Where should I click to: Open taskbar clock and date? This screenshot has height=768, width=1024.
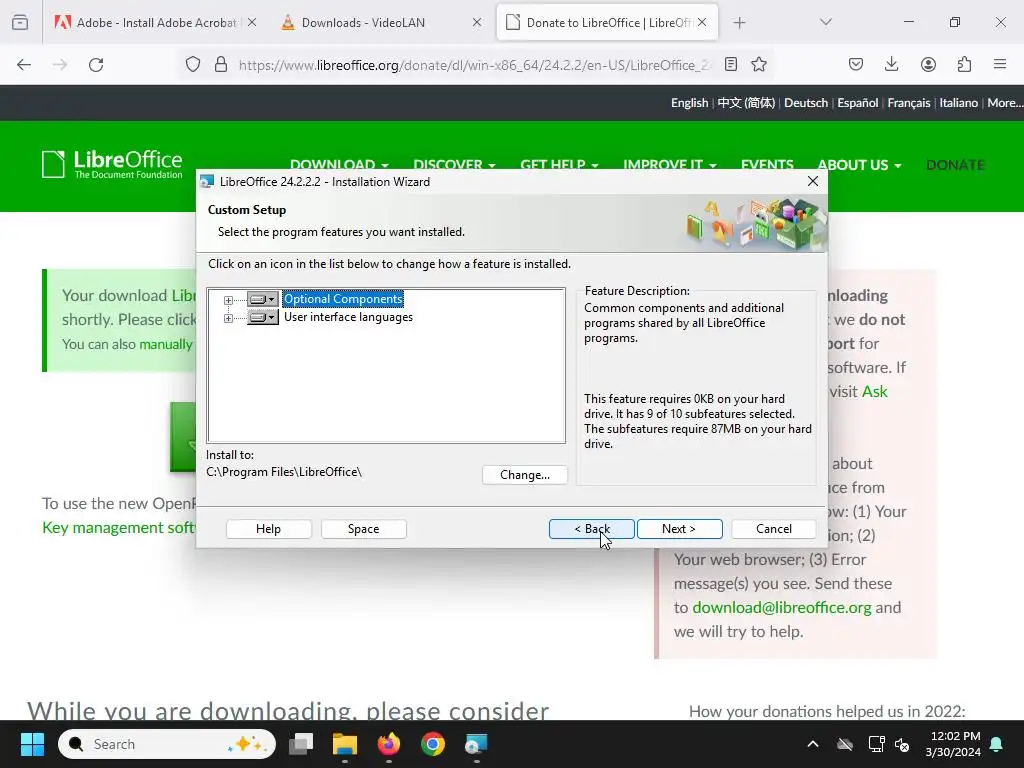coord(953,744)
